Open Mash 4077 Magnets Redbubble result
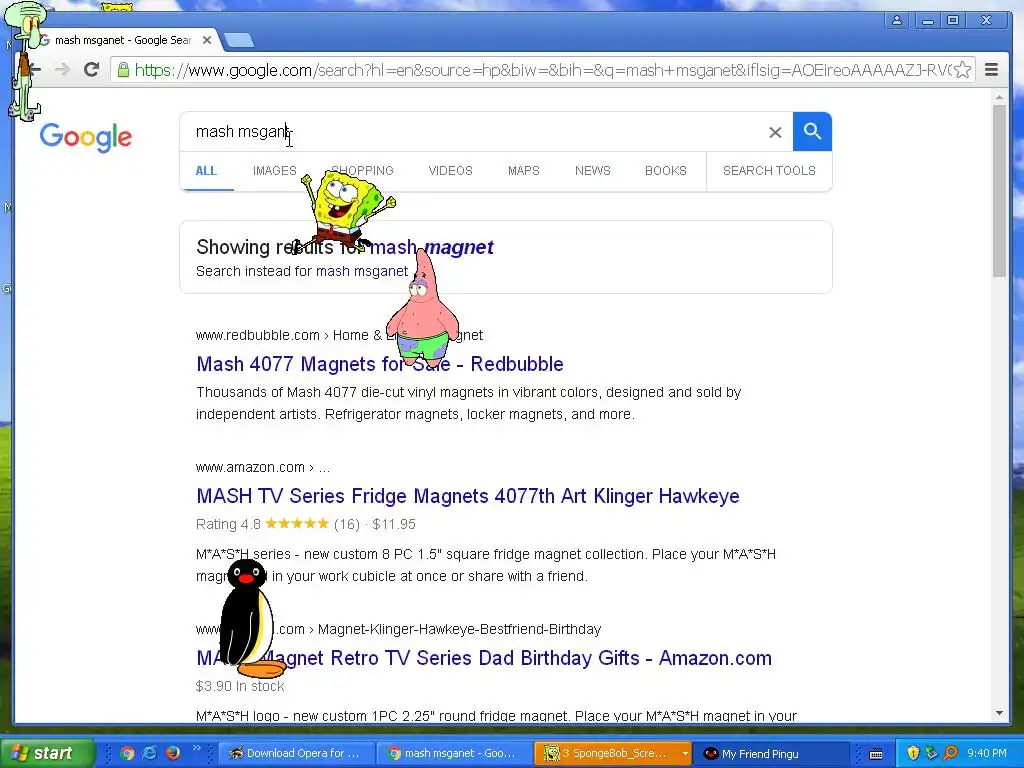 379,364
